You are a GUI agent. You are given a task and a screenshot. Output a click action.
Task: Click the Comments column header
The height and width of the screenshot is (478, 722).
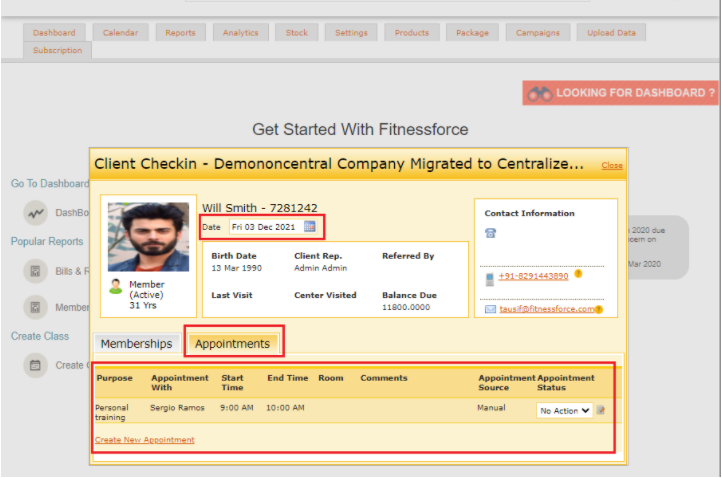[384, 378]
